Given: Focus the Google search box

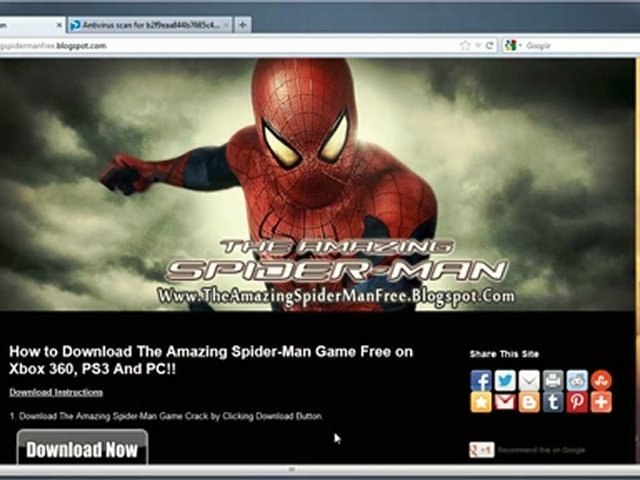Looking at the screenshot, I should click(582, 46).
